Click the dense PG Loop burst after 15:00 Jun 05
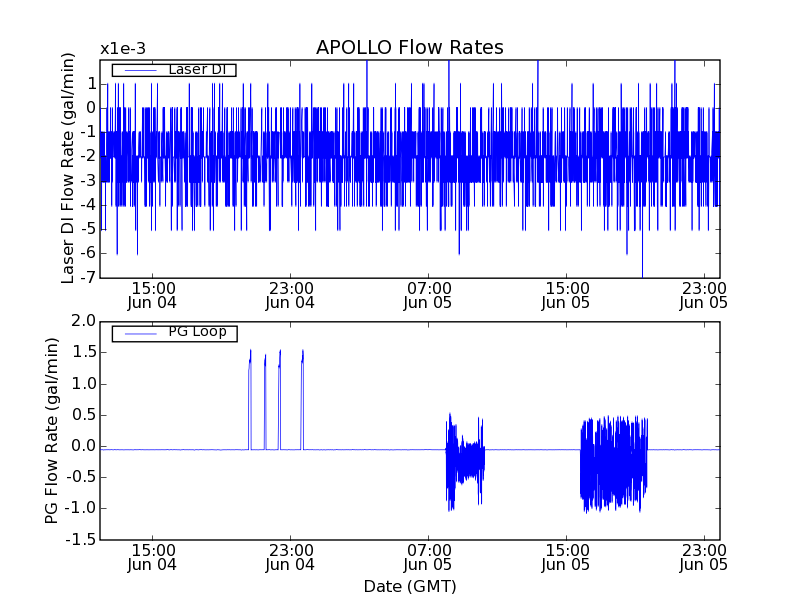Image resolution: width=800 pixels, height=600 pixels. click(x=614, y=463)
